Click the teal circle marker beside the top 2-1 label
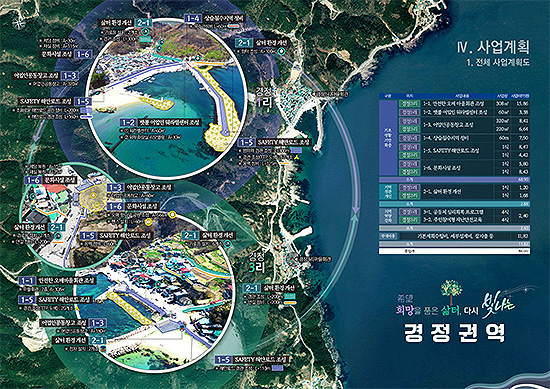This screenshot has width=550, height=389. click(145, 32)
